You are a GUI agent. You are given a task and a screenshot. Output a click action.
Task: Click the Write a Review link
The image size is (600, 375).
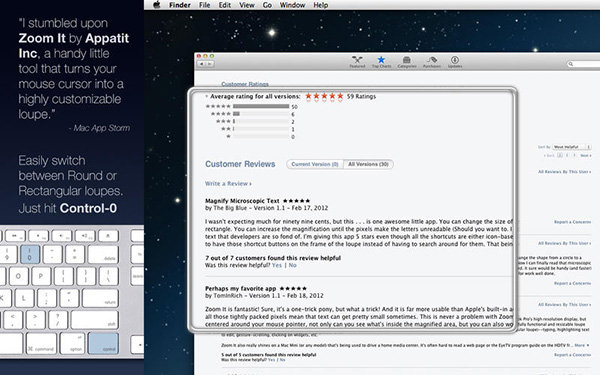tap(228, 184)
